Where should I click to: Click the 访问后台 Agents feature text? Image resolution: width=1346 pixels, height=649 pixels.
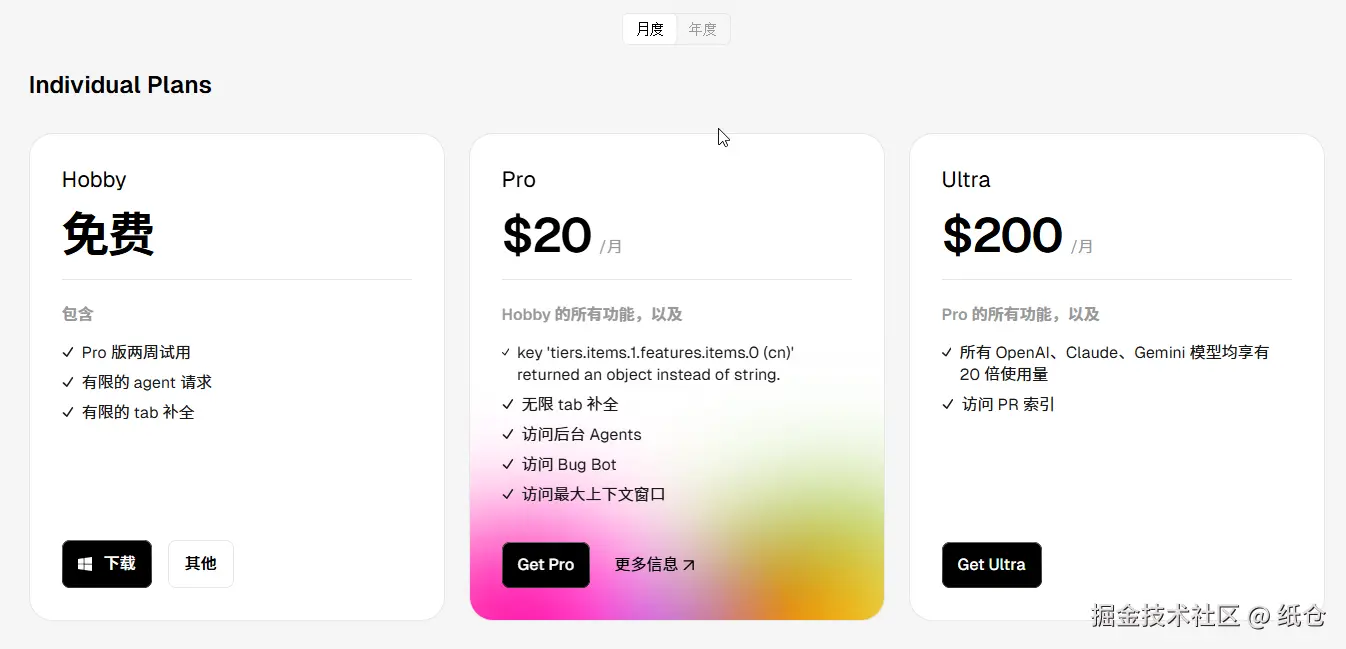582,435
